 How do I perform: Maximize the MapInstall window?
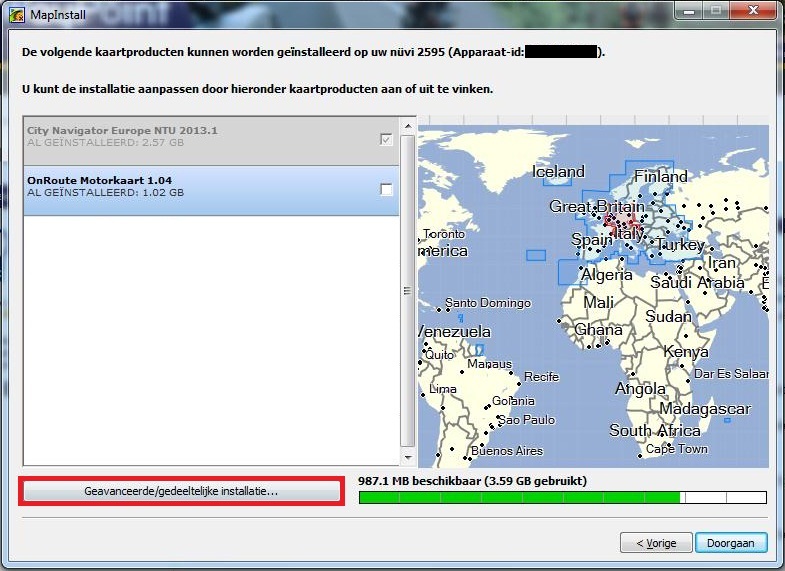click(x=716, y=10)
